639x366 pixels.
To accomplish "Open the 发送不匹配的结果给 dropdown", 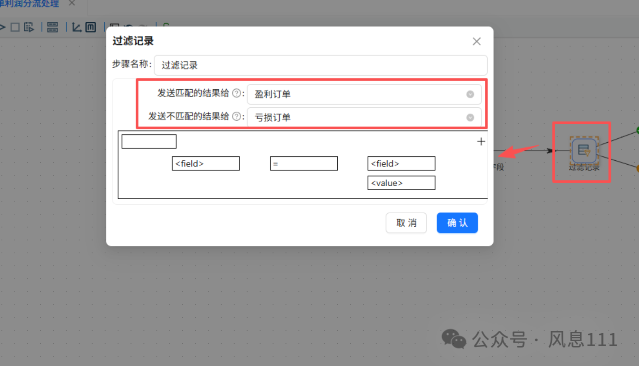I will coord(364,117).
